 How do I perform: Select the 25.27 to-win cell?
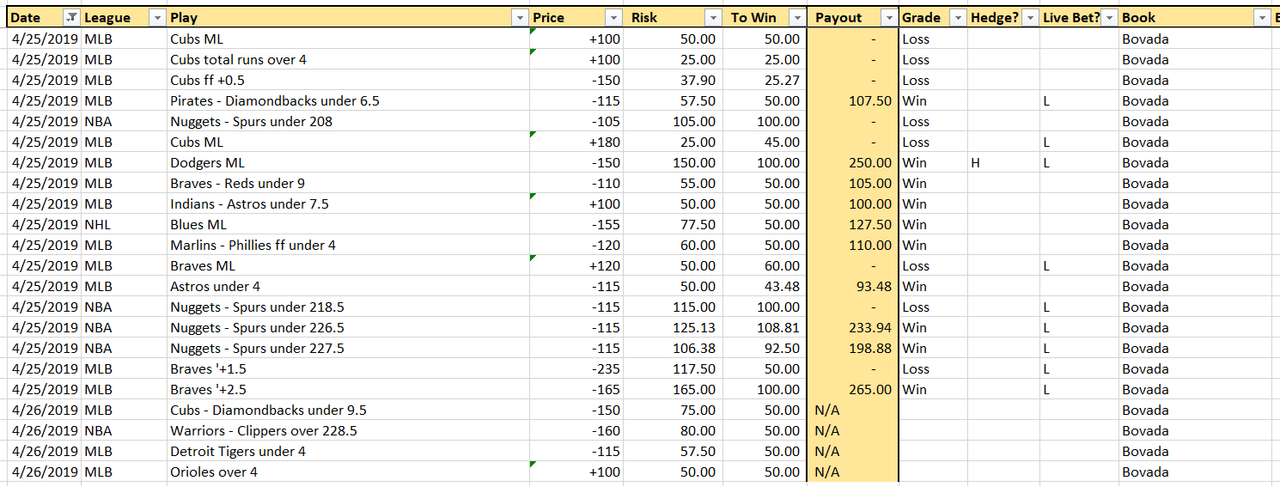click(764, 80)
